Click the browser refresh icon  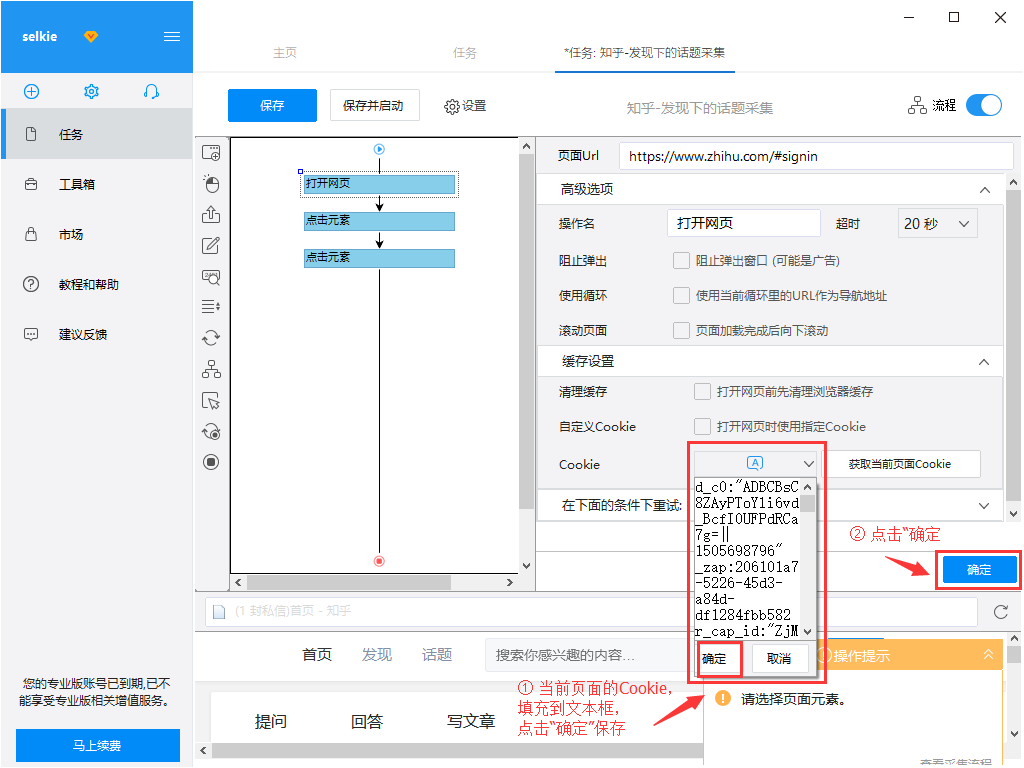click(x=1000, y=612)
